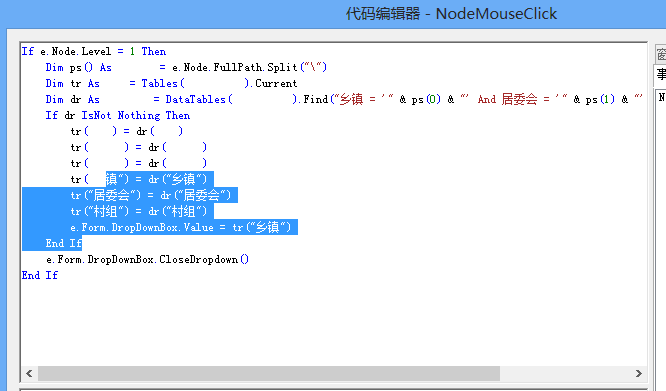Click the 'Dim tr As' declaration
Image resolution: width=666 pixels, height=391 pixels.
[73, 84]
